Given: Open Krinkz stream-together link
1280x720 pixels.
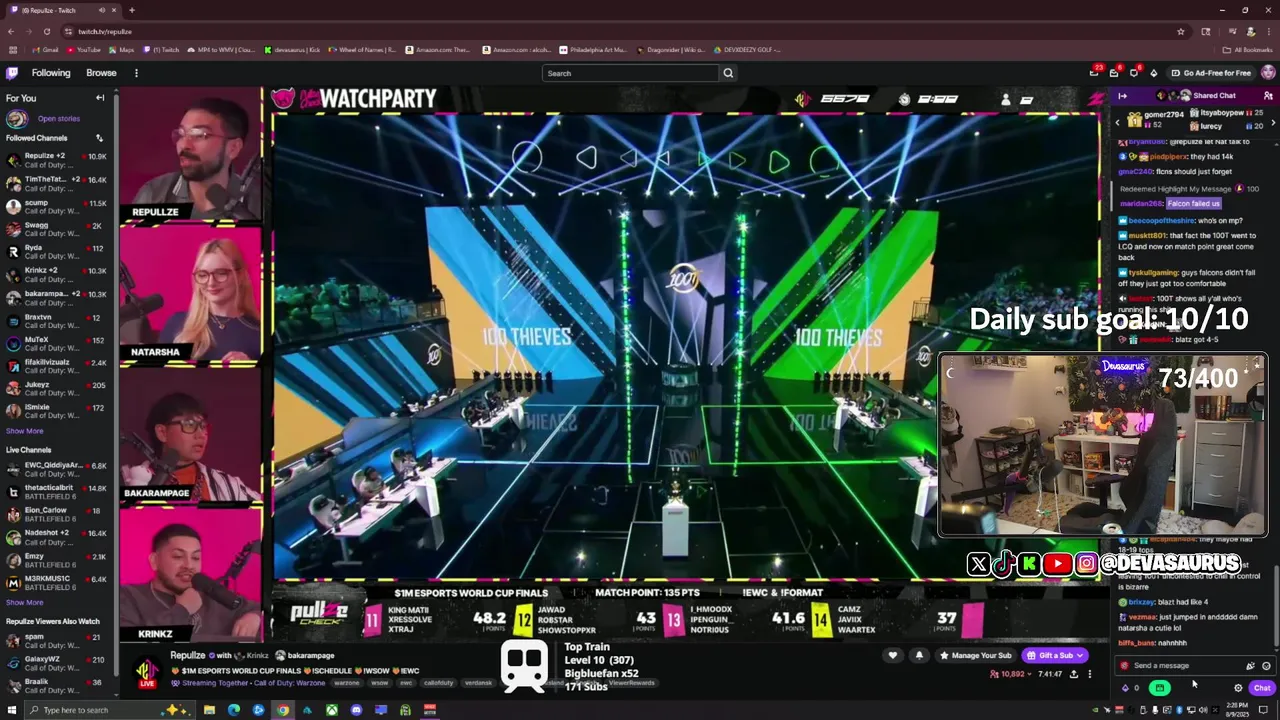Looking at the screenshot, I should [257, 656].
